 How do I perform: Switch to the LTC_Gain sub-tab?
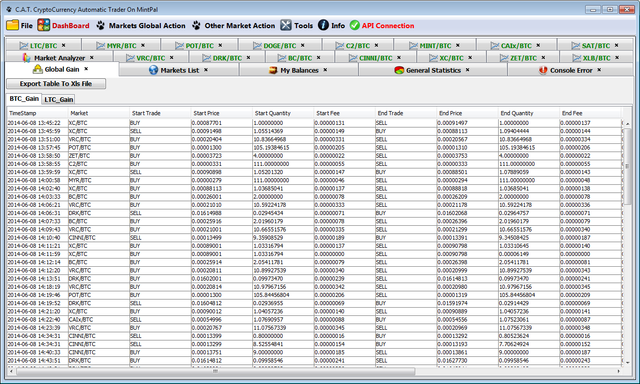pyautogui.click(x=58, y=99)
